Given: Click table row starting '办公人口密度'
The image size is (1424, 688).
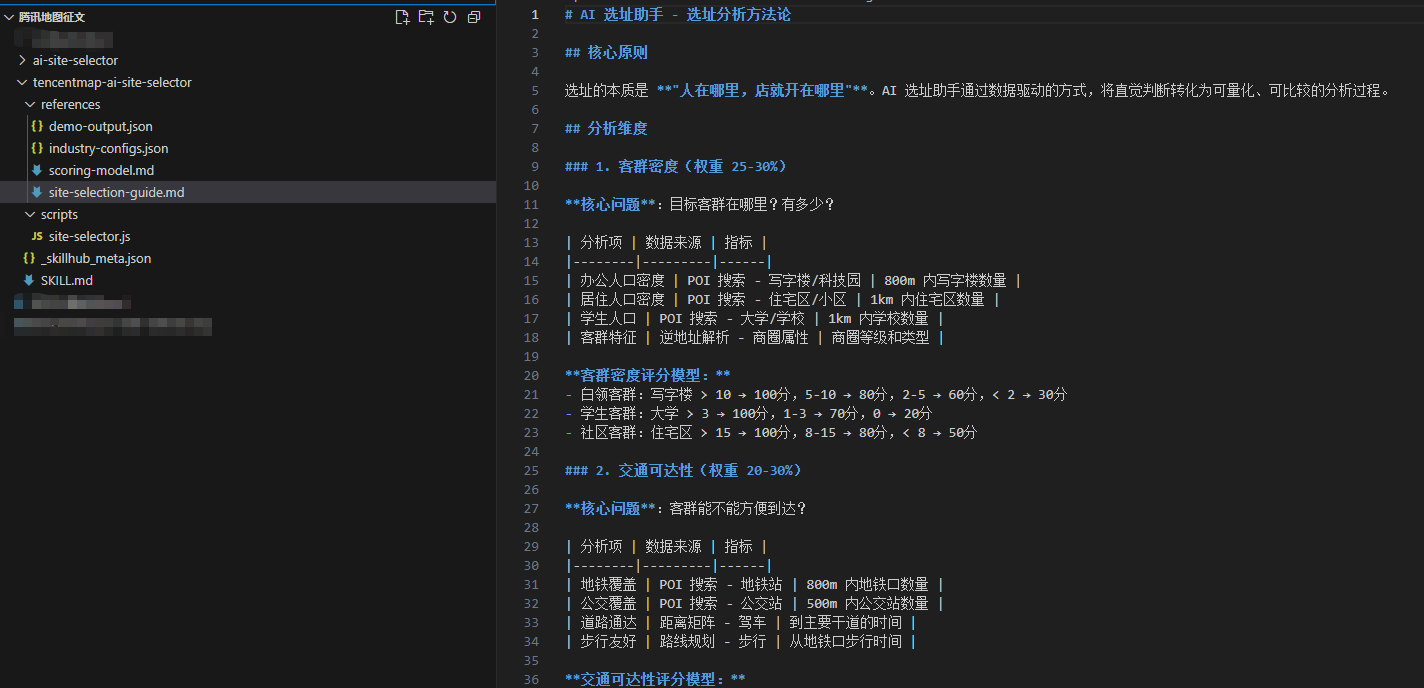Looking at the screenshot, I should click(x=793, y=281).
